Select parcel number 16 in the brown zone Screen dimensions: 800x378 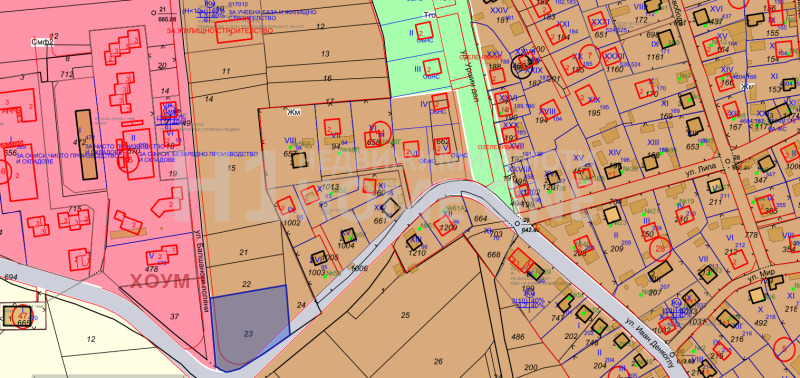coord(328,78)
